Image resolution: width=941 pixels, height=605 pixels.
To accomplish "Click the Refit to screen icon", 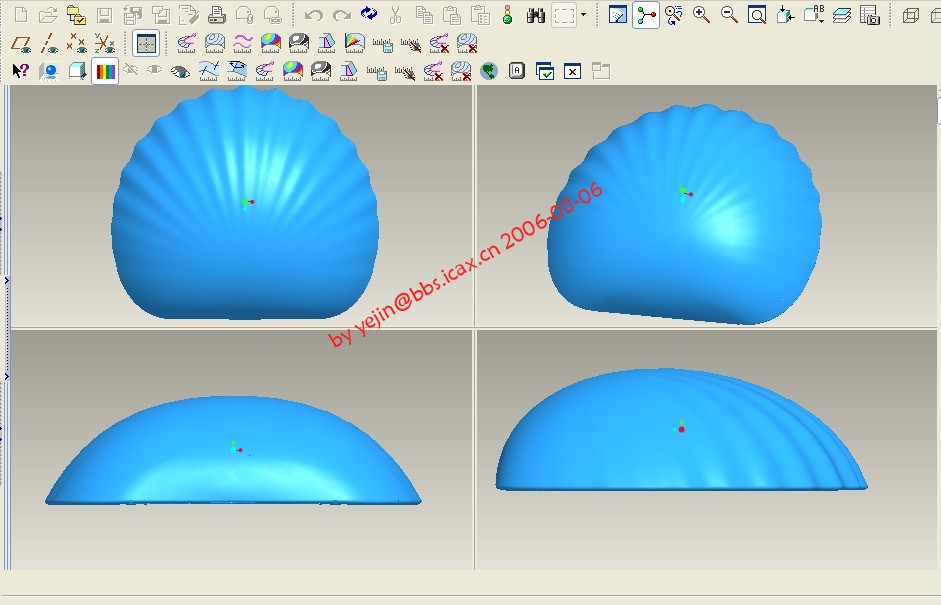I will tap(757, 15).
